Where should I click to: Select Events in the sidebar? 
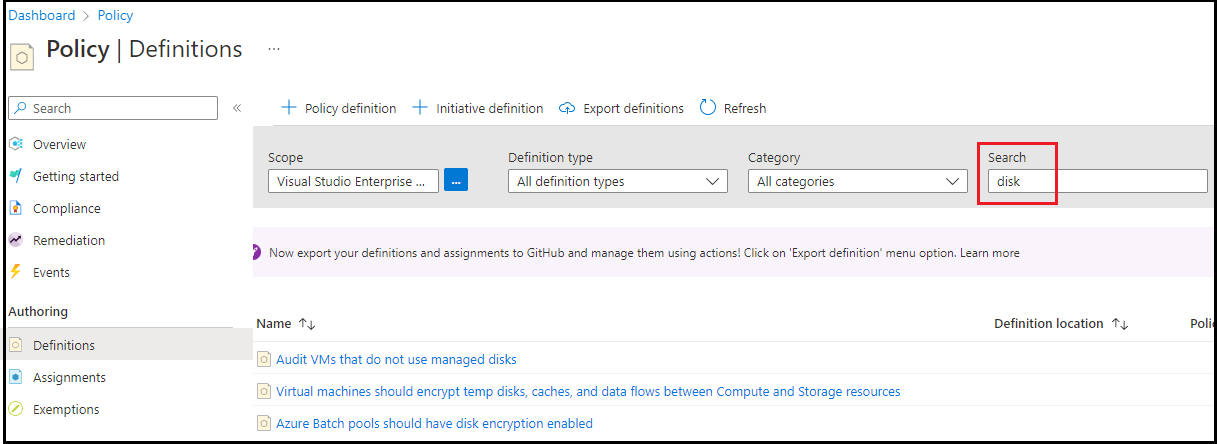pyautogui.click(x=51, y=272)
